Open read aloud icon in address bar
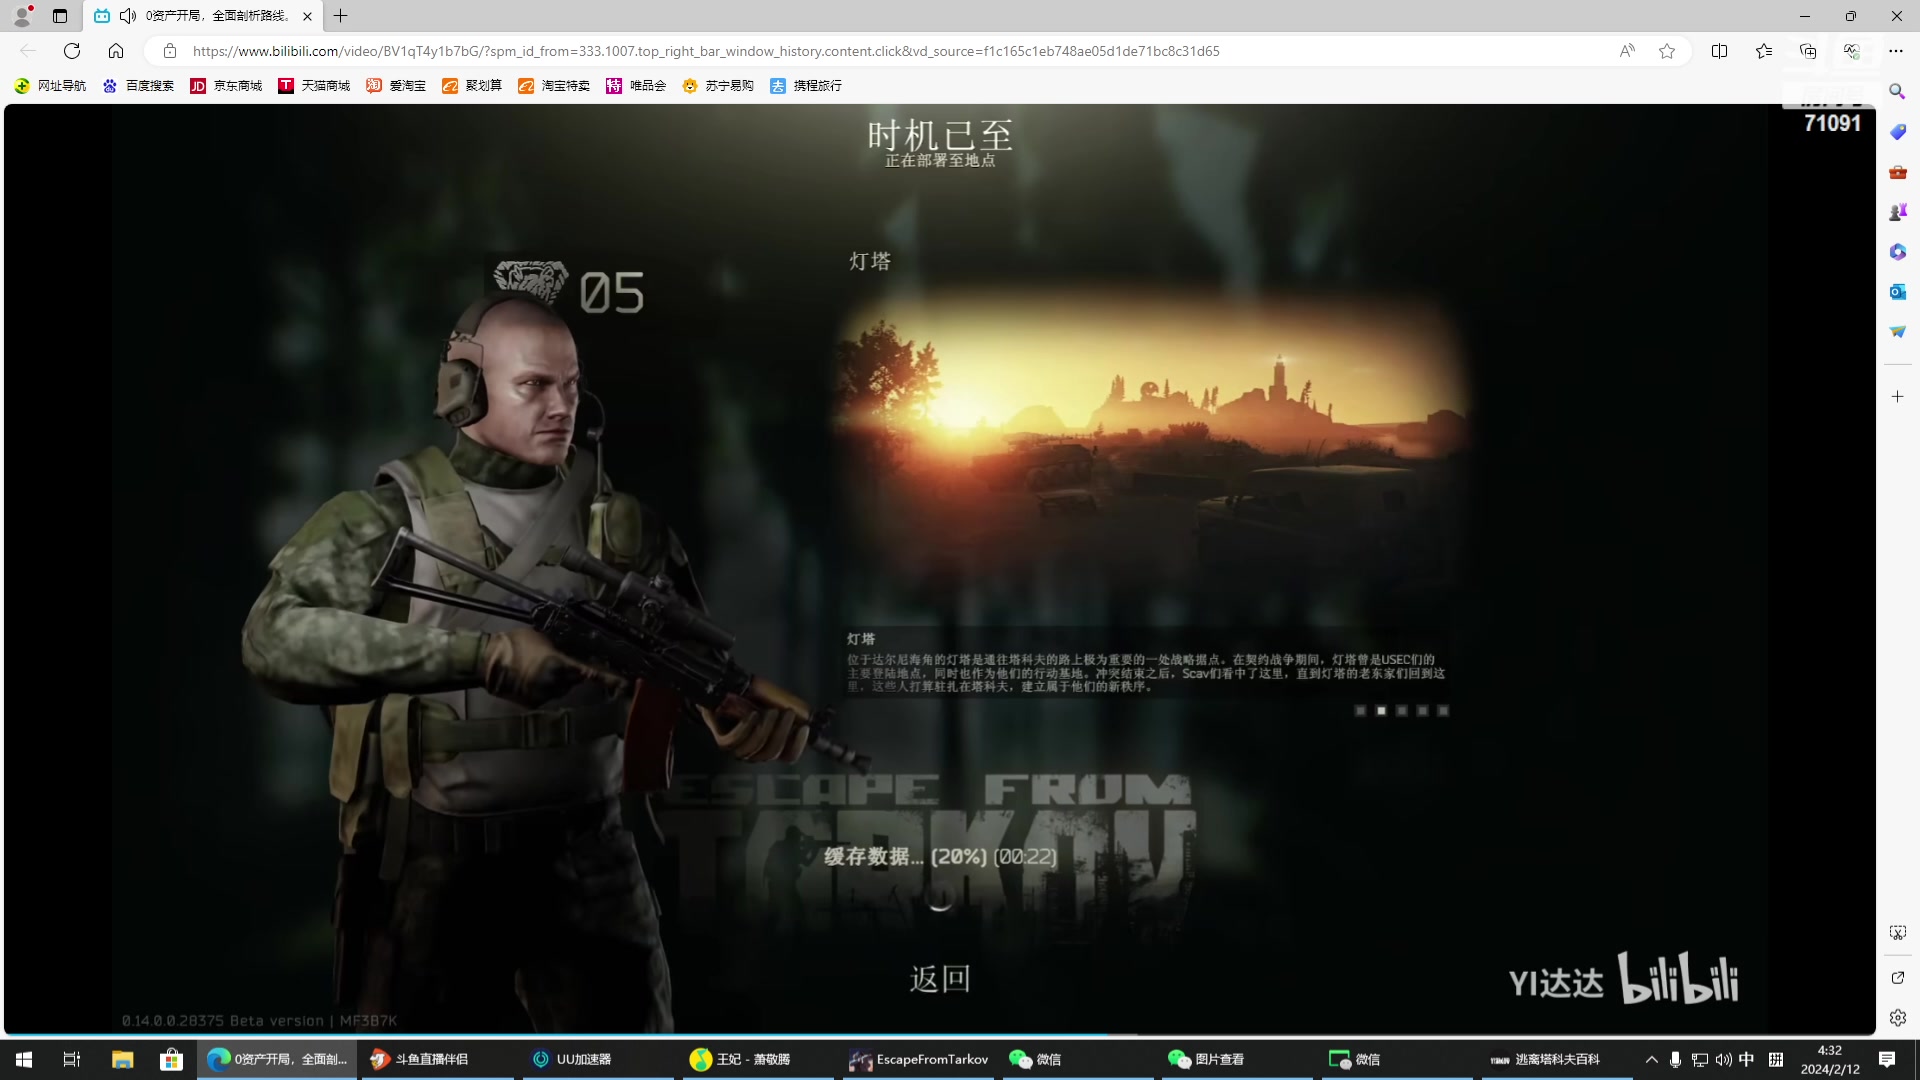 pyautogui.click(x=1627, y=51)
